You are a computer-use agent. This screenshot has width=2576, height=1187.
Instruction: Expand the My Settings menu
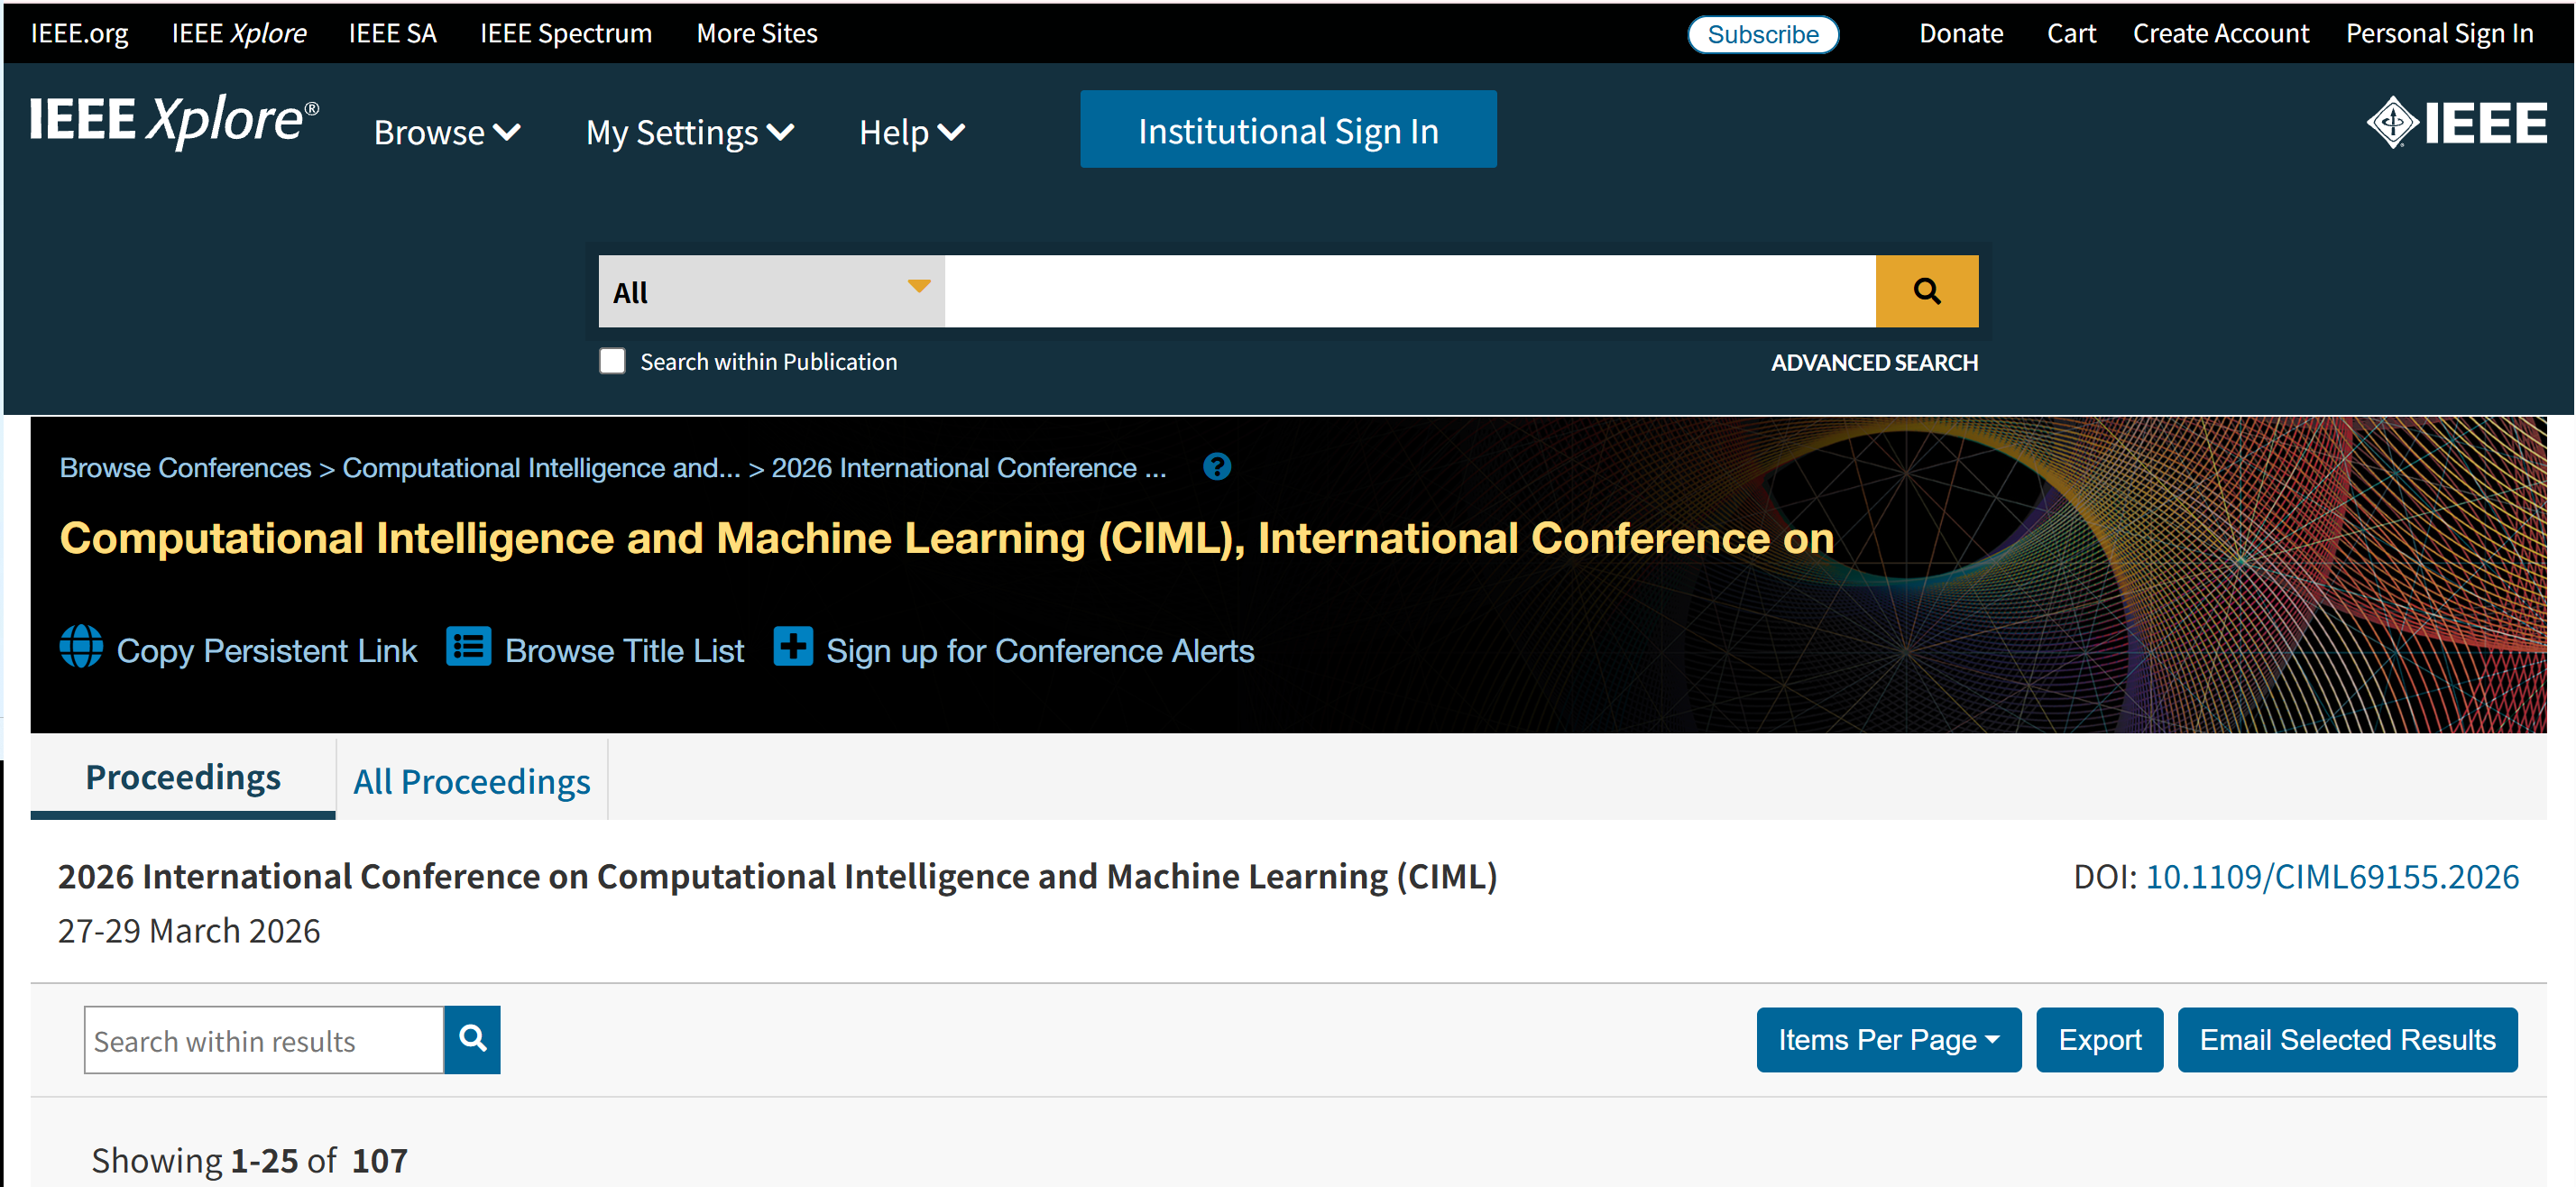pos(690,132)
